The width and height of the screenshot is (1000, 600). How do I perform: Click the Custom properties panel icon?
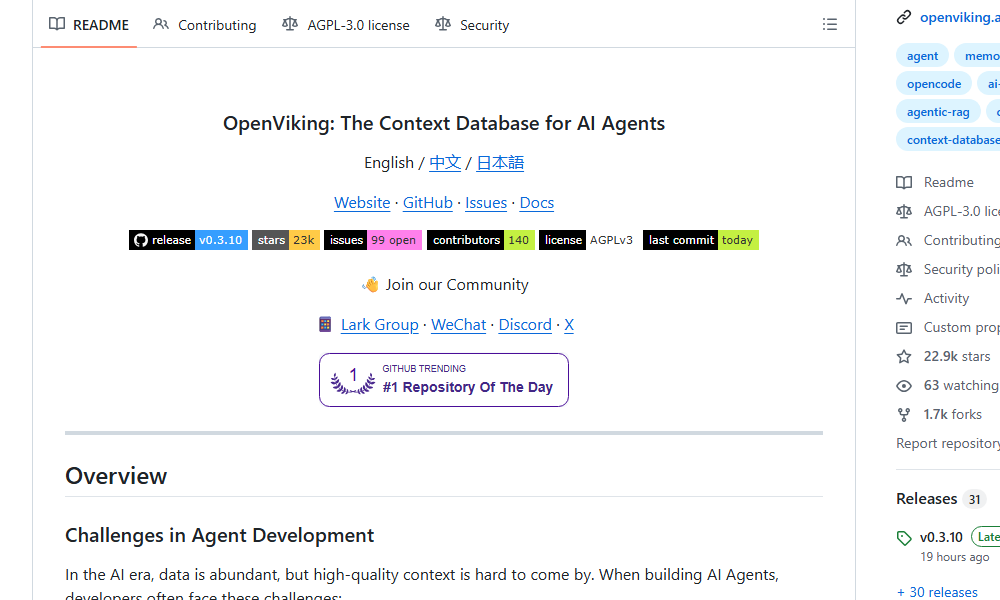tap(906, 327)
